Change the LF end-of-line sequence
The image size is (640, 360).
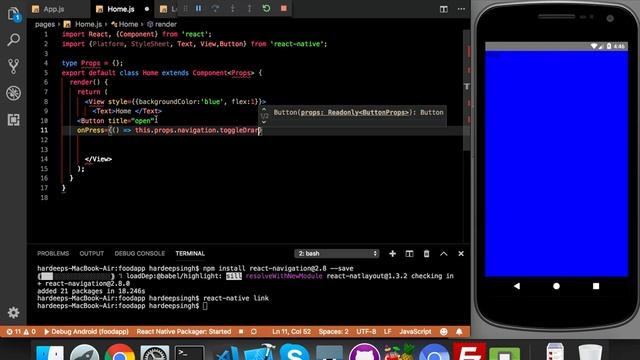tap(387, 331)
